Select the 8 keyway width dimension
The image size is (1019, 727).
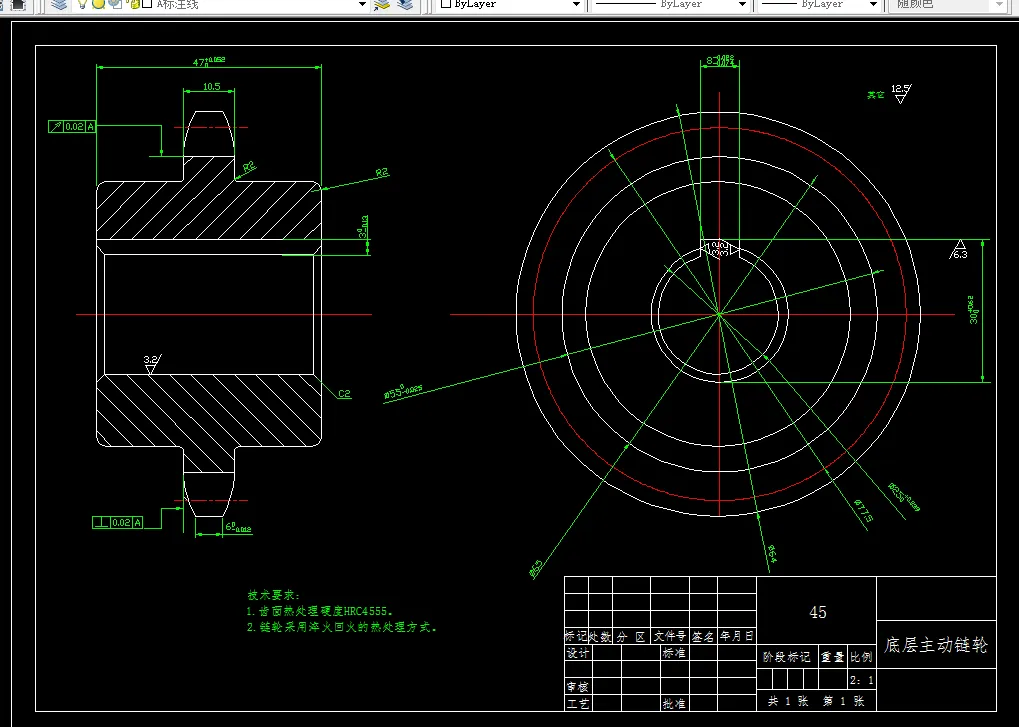(720, 60)
